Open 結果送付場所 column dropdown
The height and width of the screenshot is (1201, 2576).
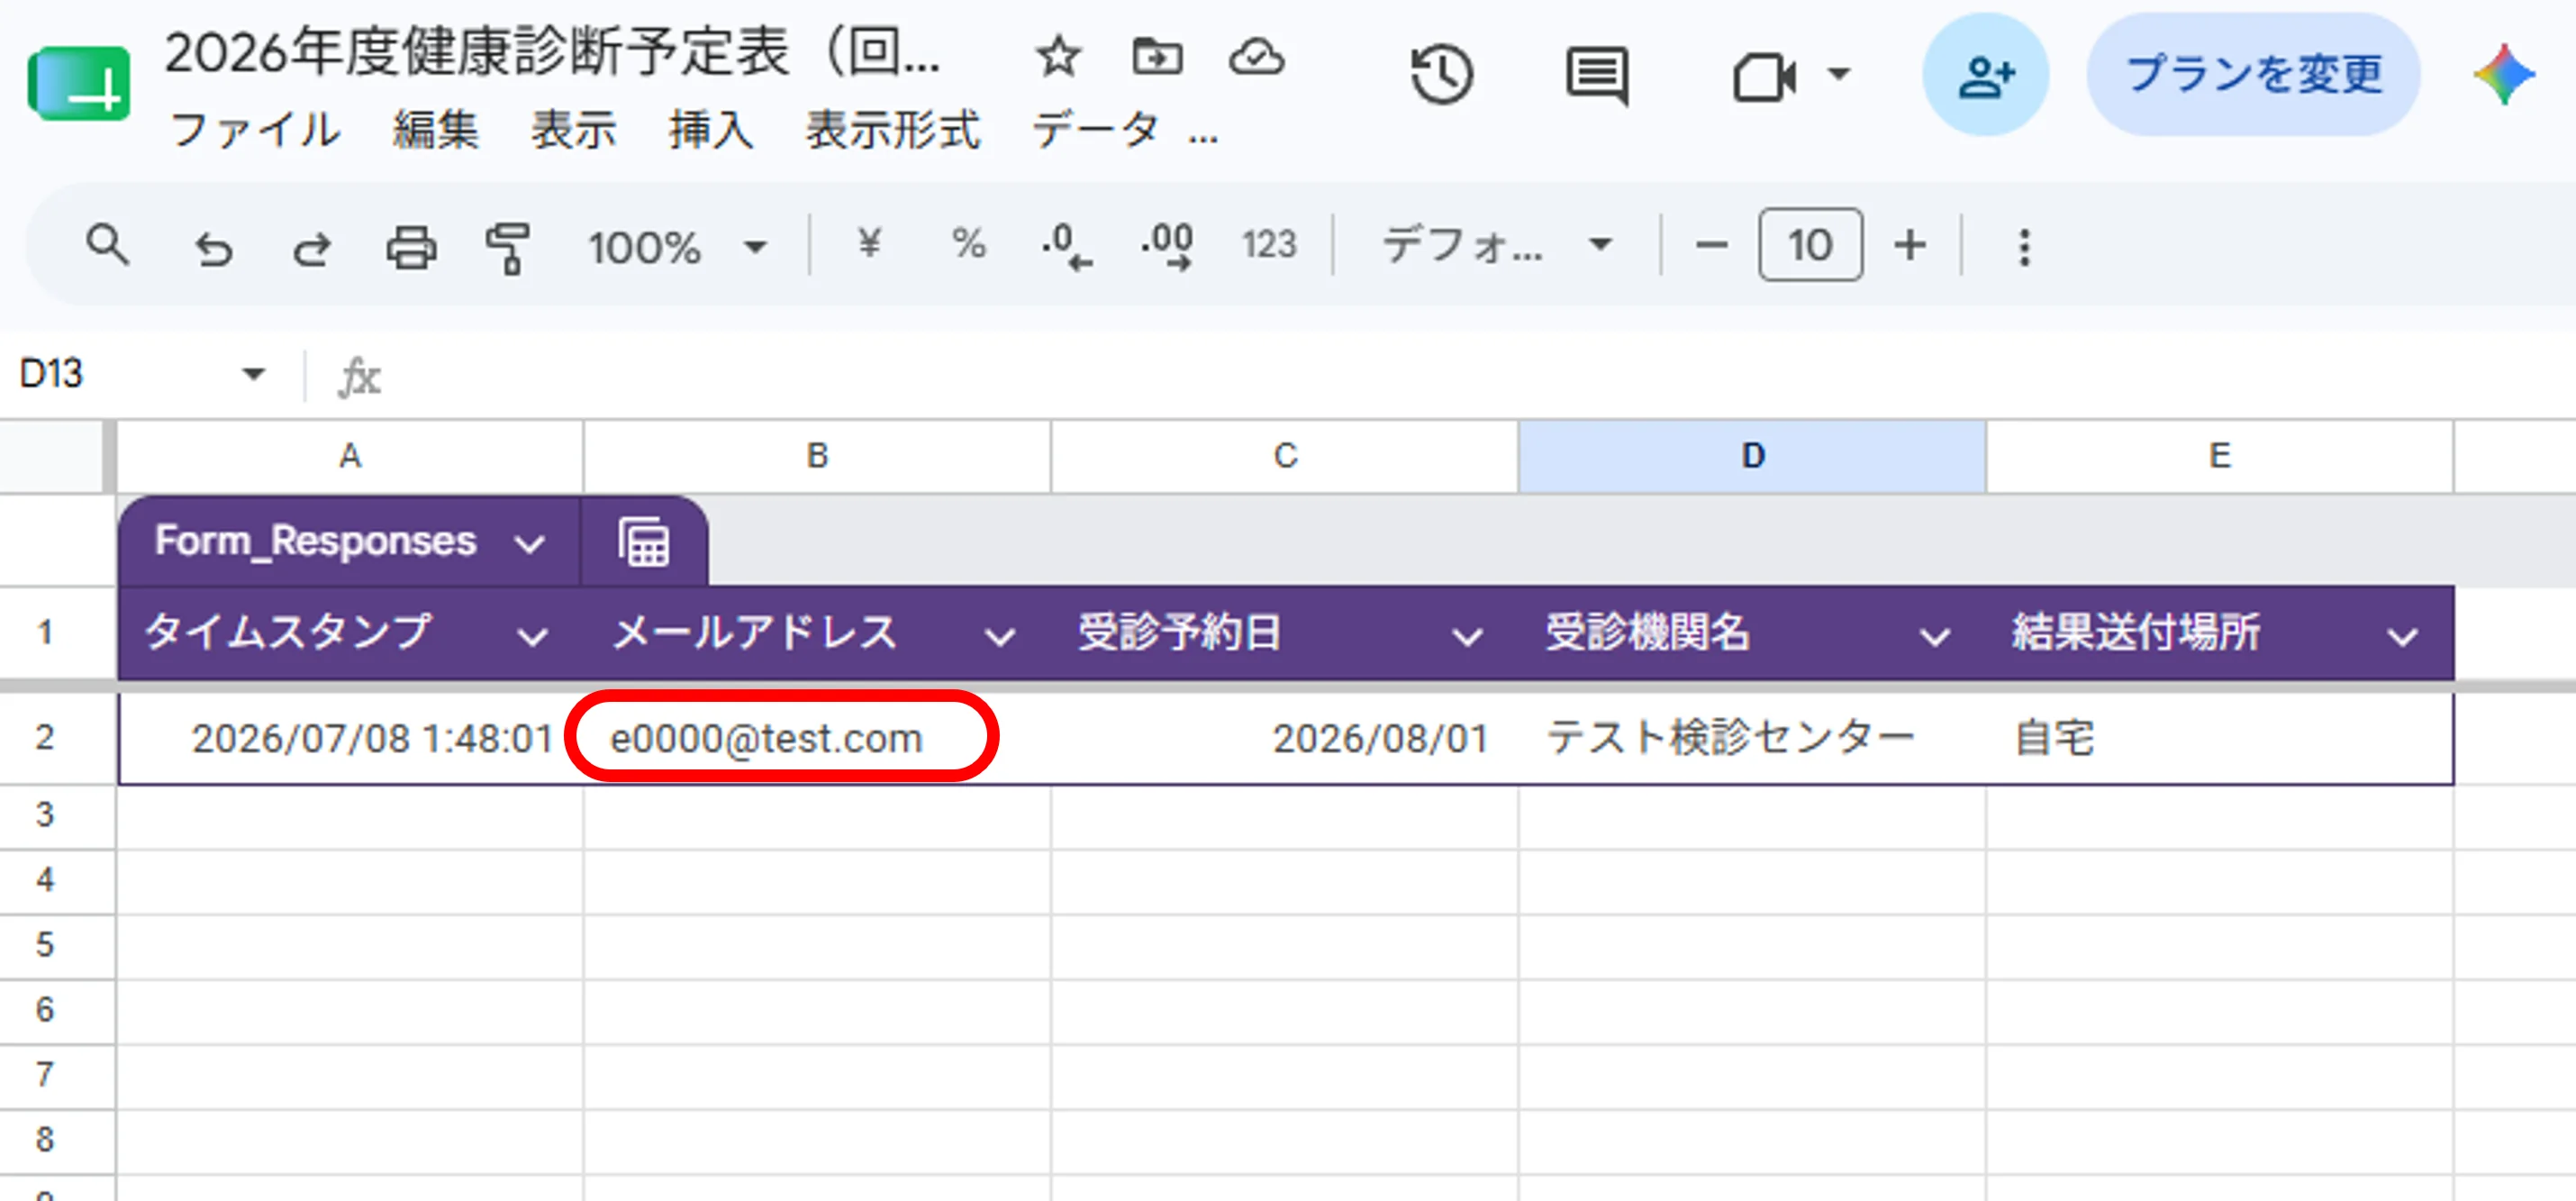pos(2402,637)
